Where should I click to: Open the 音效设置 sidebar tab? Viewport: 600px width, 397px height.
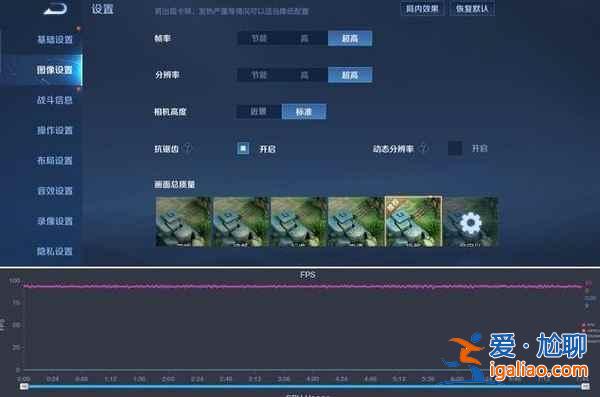pyautogui.click(x=55, y=191)
